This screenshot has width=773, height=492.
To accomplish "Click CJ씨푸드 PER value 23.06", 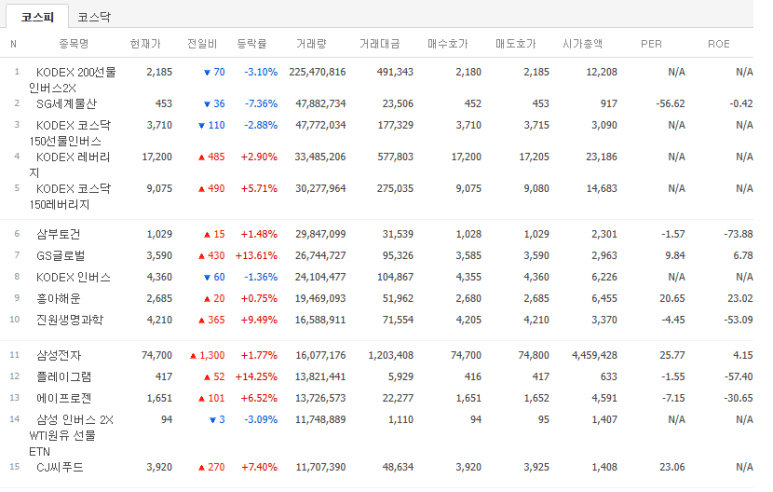I will [x=672, y=467].
